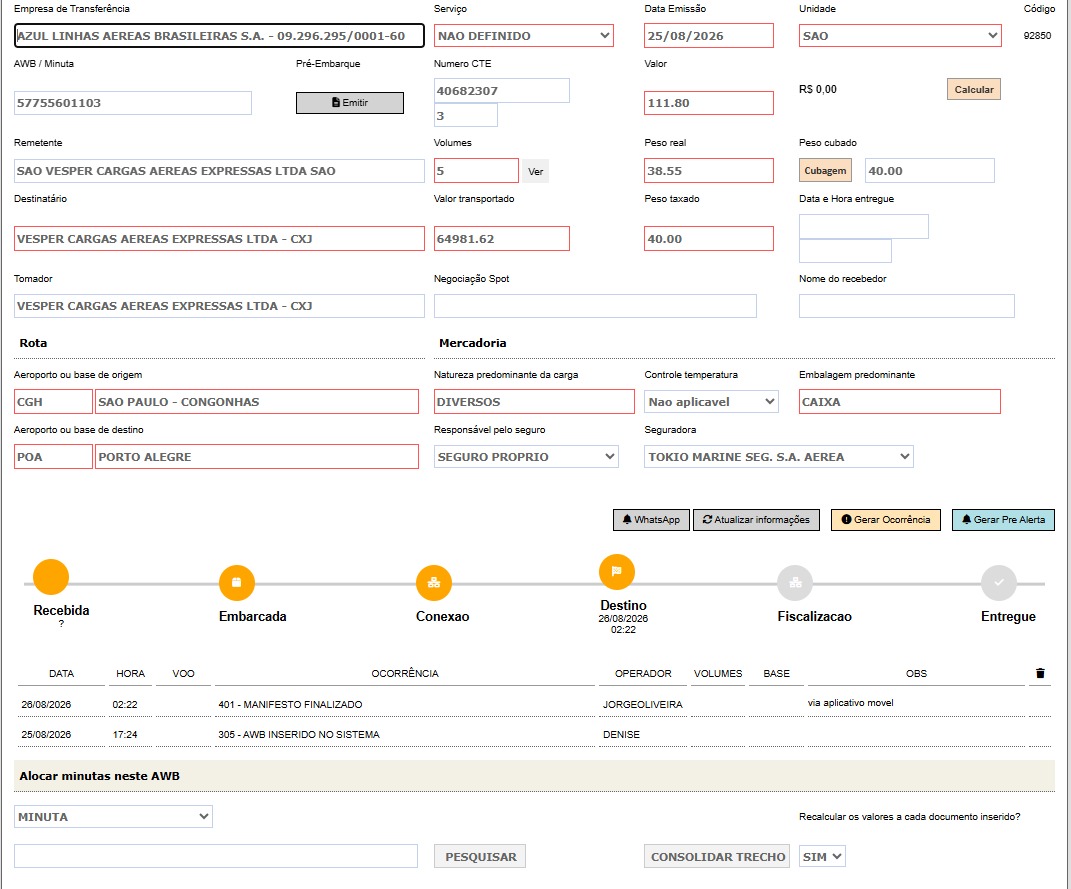The width and height of the screenshot is (1071, 889).
Task: Click the Volumes field showing 5
Action: click(x=476, y=171)
